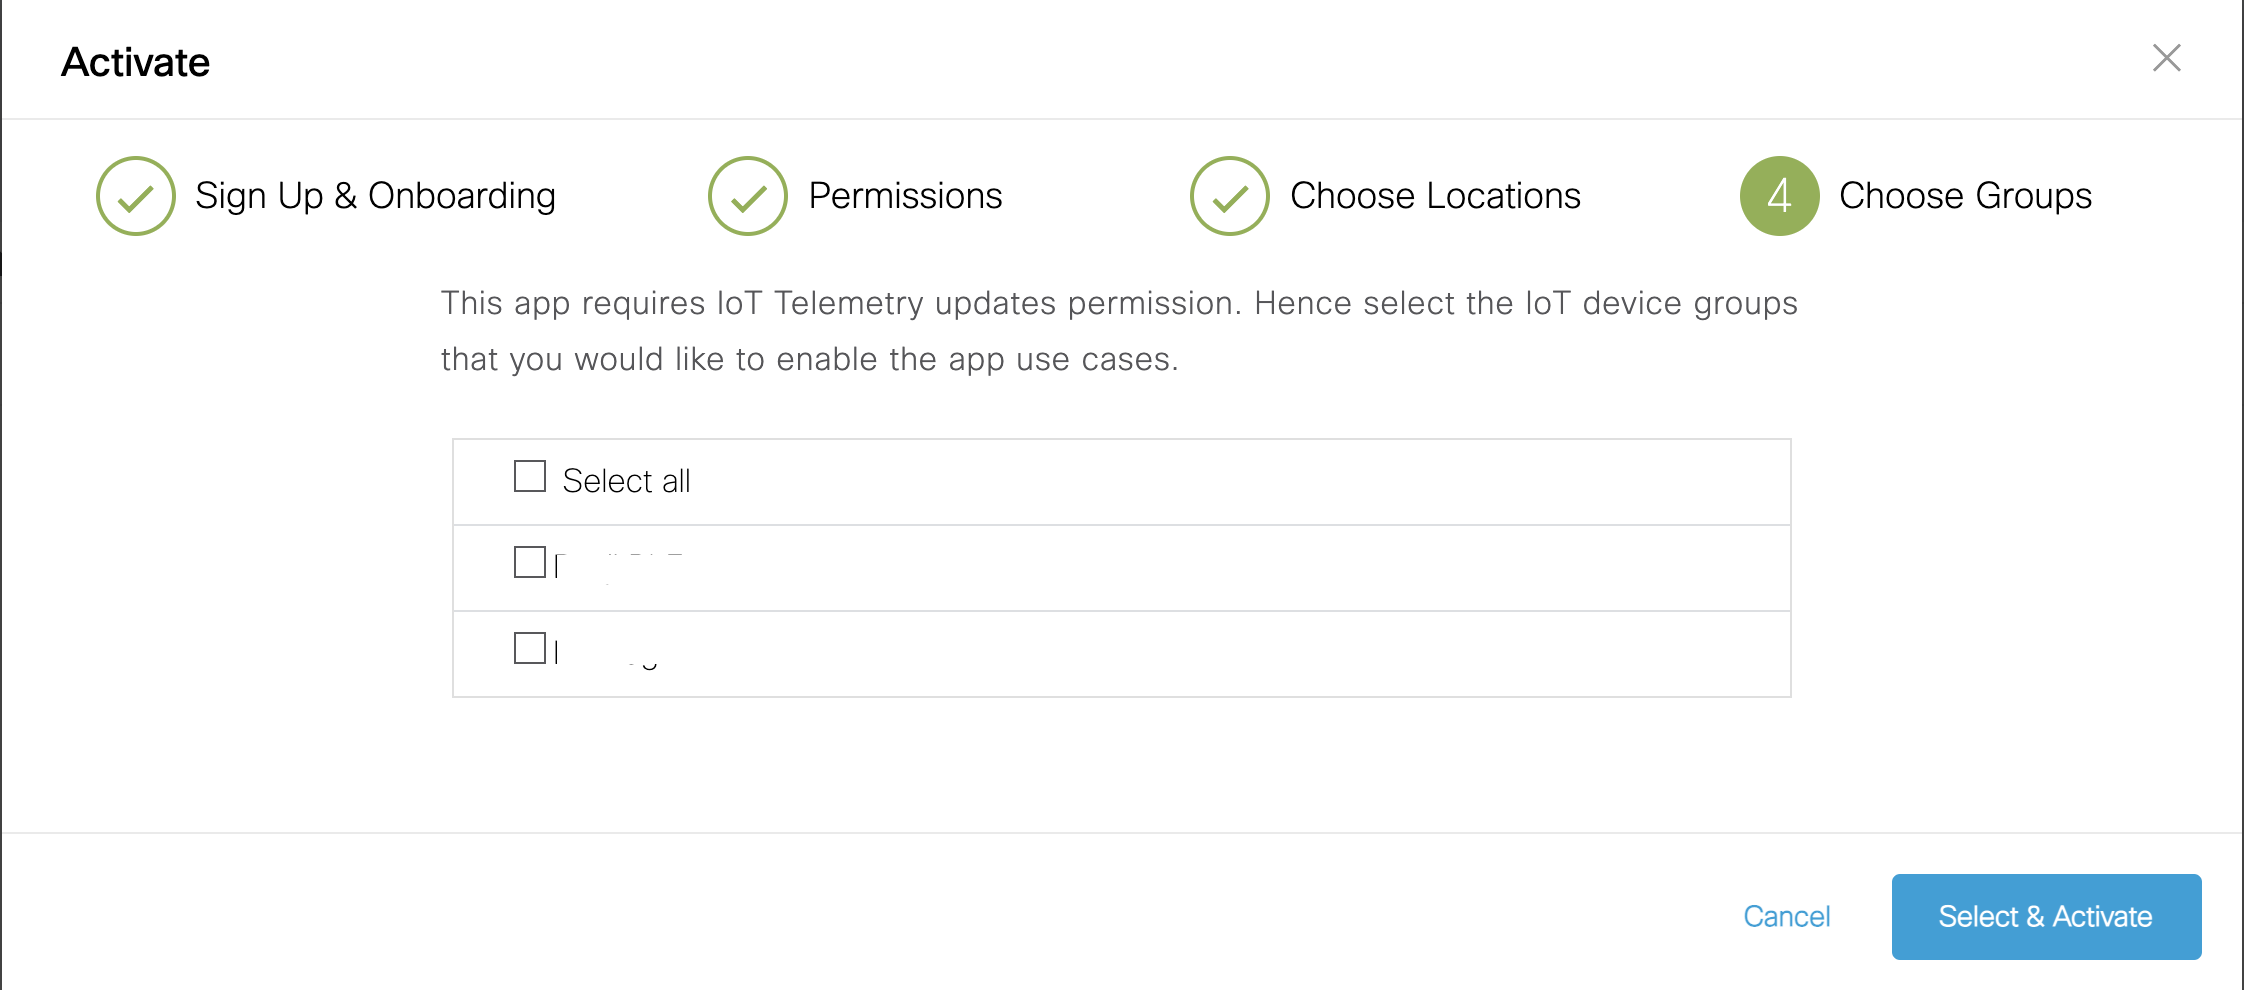
Task: Click the Choose Locations checkmark circle
Action: [1230, 196]
